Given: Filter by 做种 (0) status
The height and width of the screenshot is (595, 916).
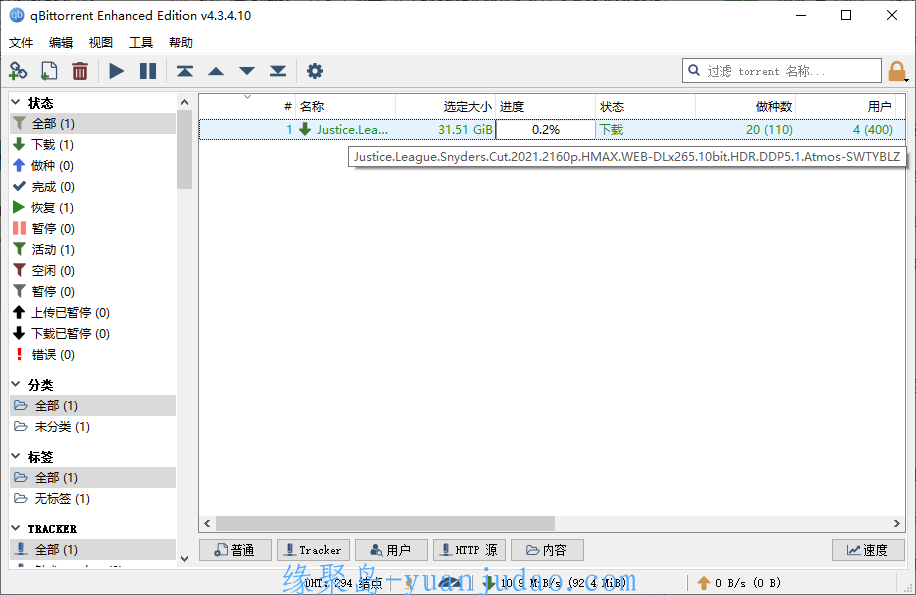Looking at the screenshot, I should 93,165.
